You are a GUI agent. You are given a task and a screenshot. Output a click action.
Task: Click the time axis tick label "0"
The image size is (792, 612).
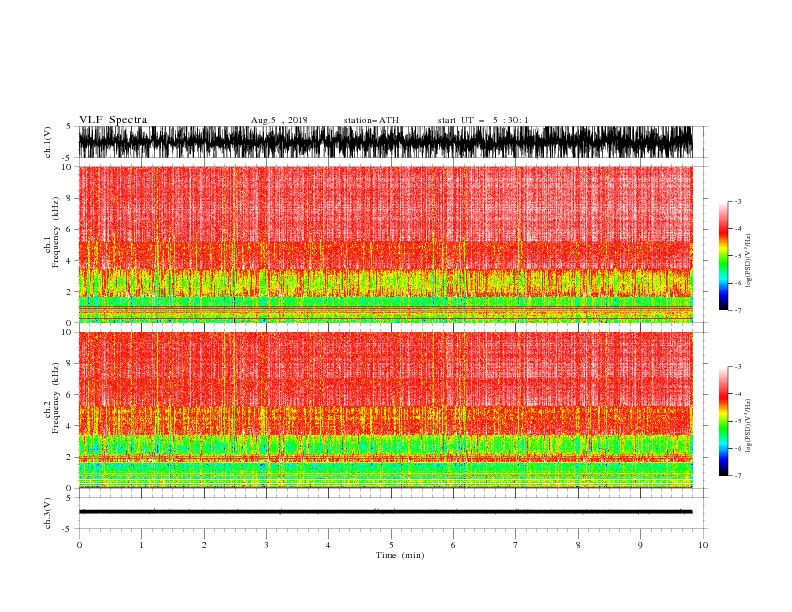[x=79, y=545]
